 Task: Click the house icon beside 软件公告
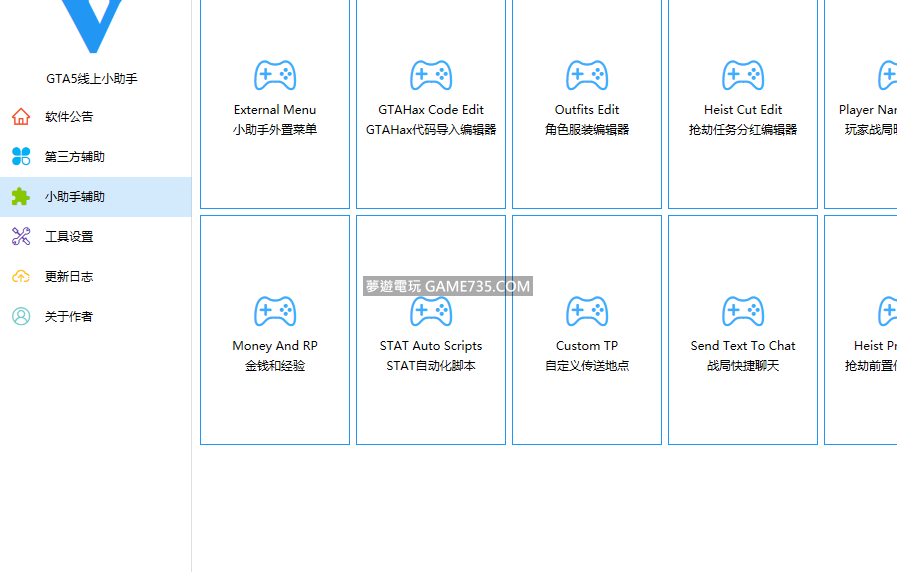pyautogui.click(x=21, y=117)
